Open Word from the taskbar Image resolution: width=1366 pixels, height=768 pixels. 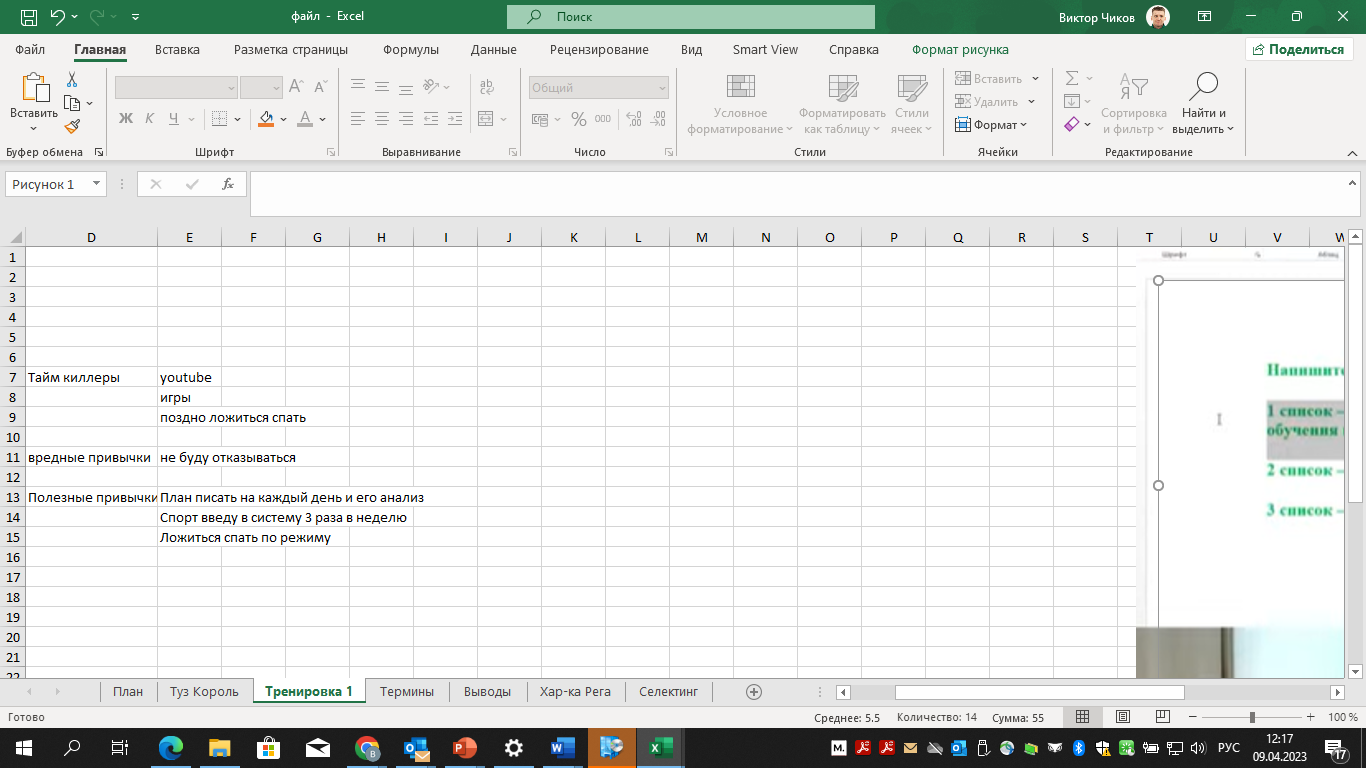tap(563, 747)
